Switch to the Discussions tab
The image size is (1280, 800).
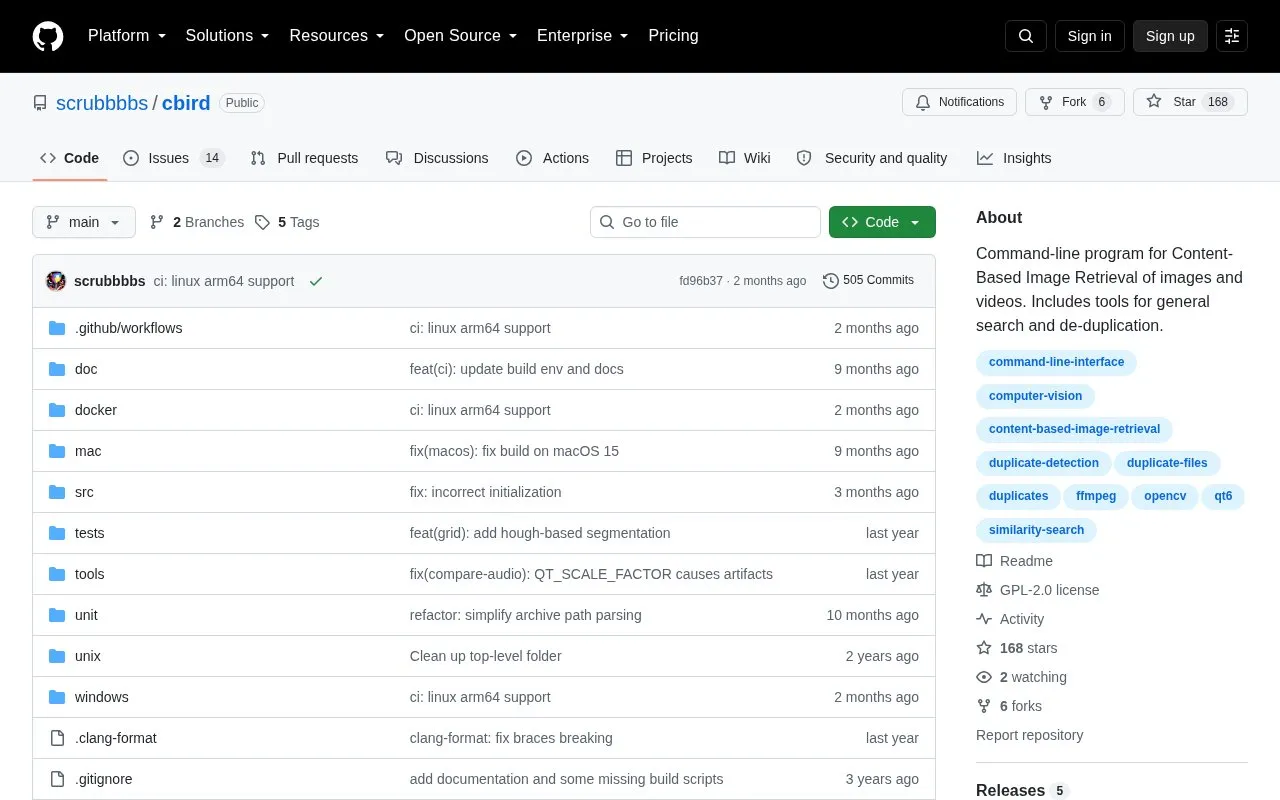click(437, 158)
